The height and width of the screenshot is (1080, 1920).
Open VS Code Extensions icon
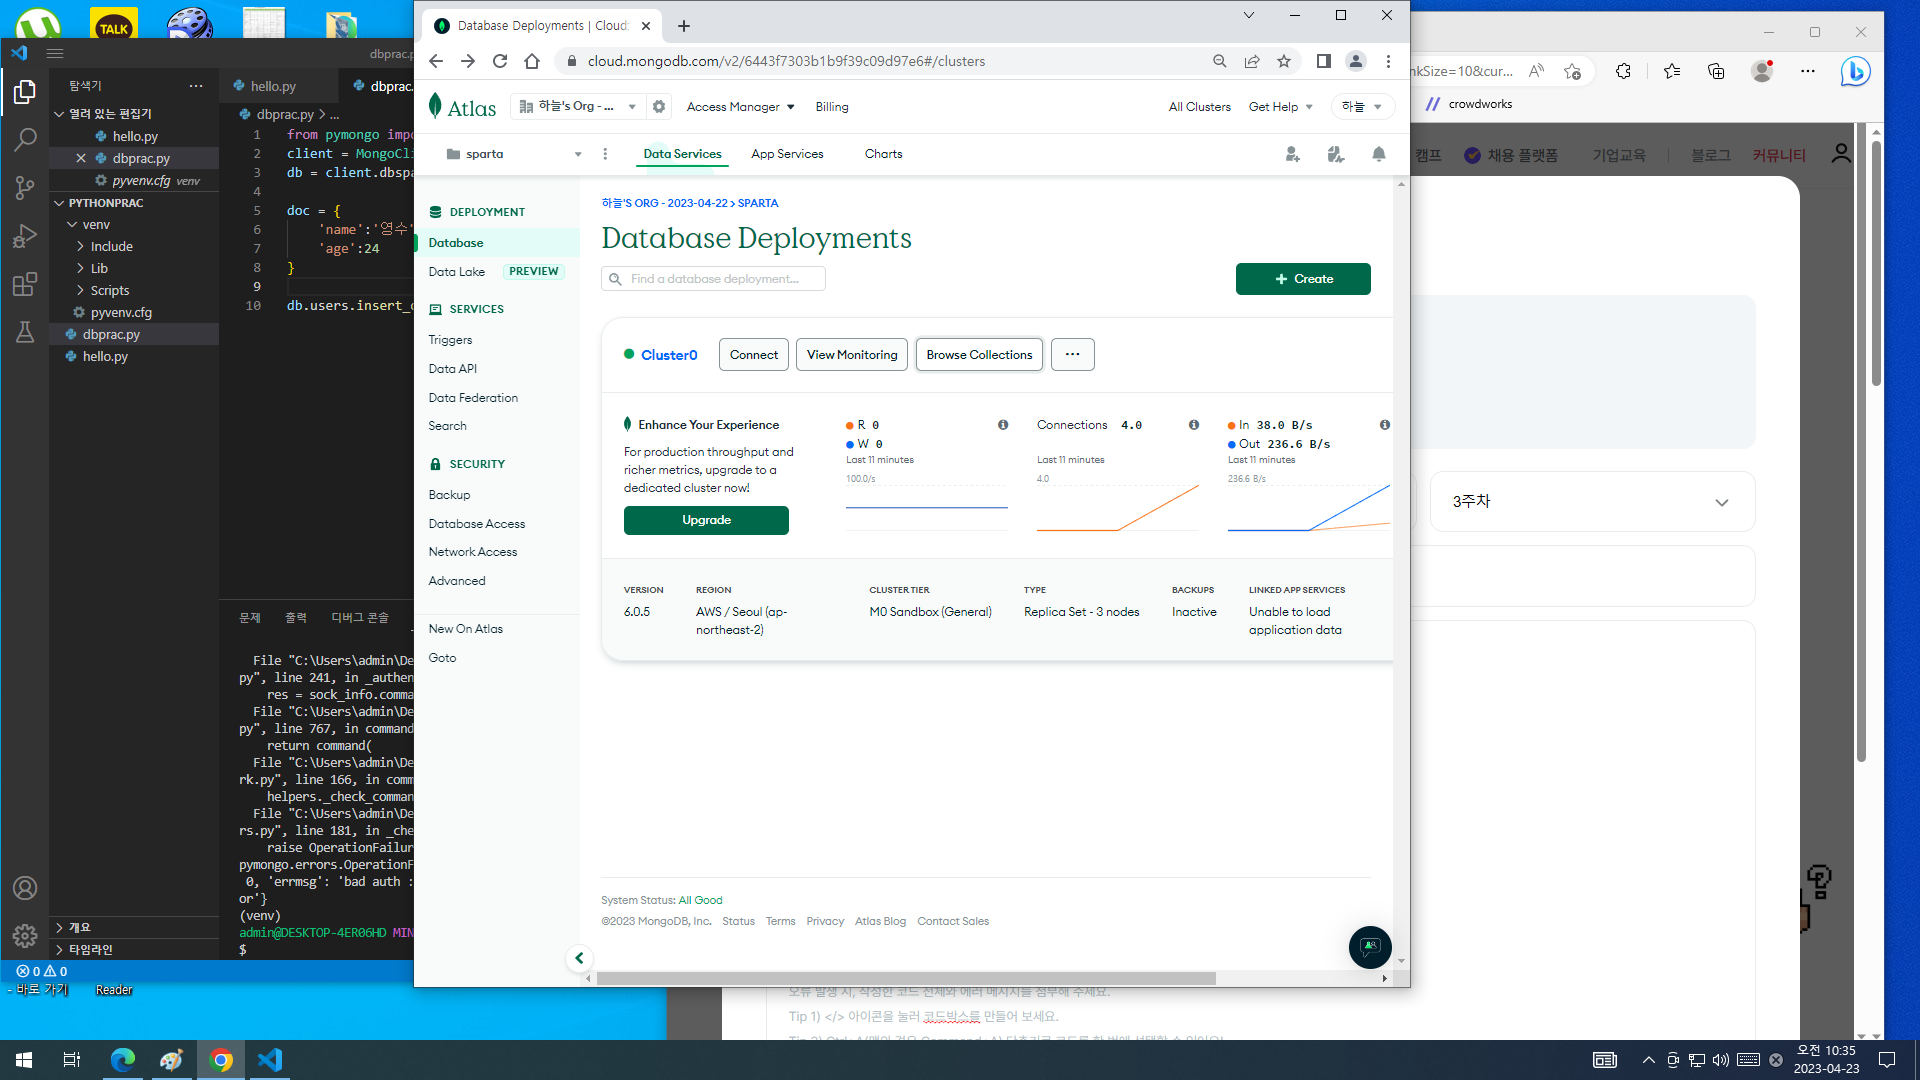[25, 284]
